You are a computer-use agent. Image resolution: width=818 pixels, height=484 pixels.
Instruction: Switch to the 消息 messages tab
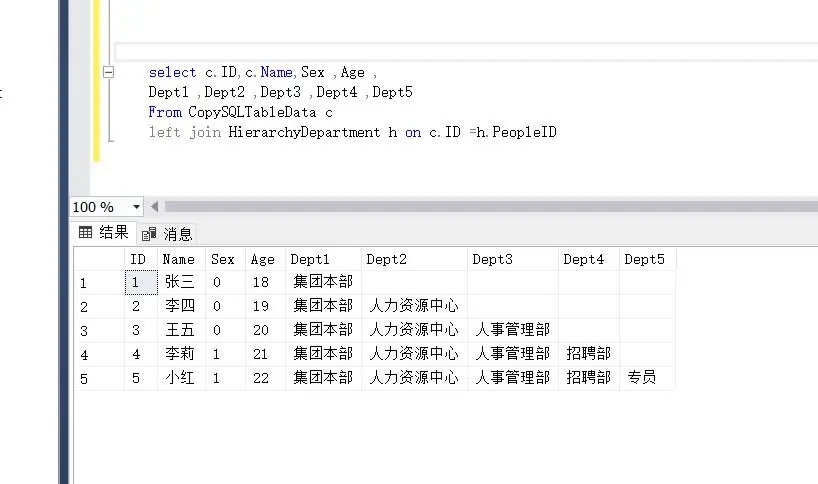coord(167,234)
